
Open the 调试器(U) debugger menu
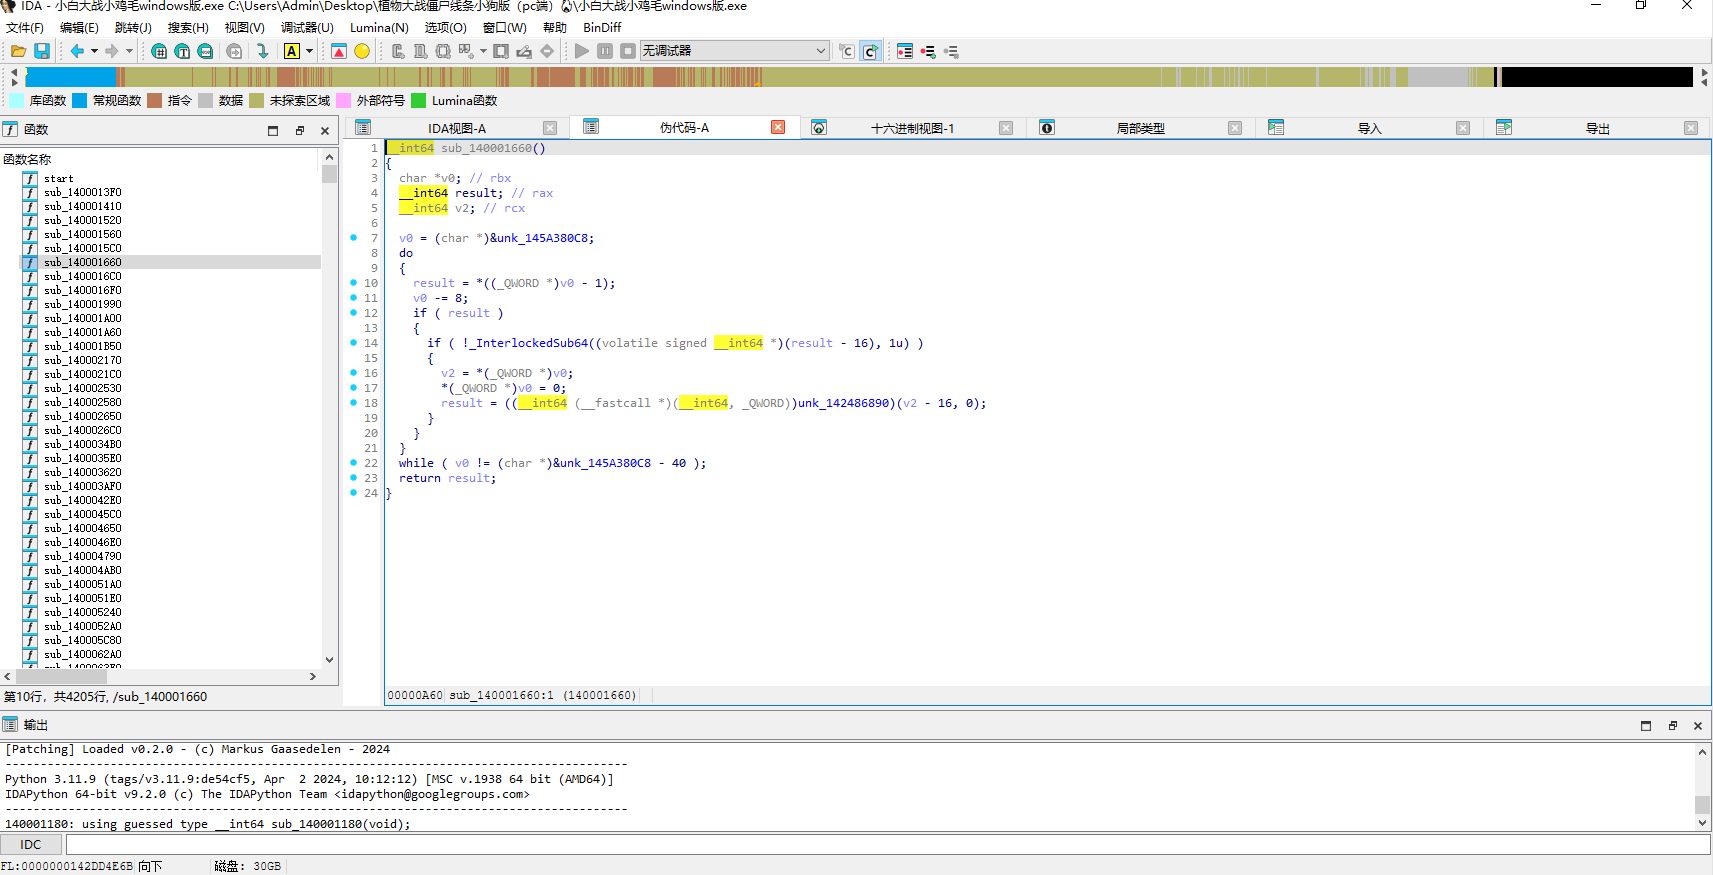(307, 28)
